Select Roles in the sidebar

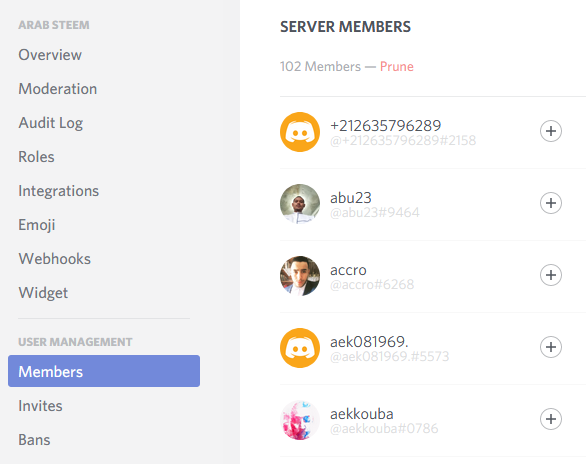[36, 157]
